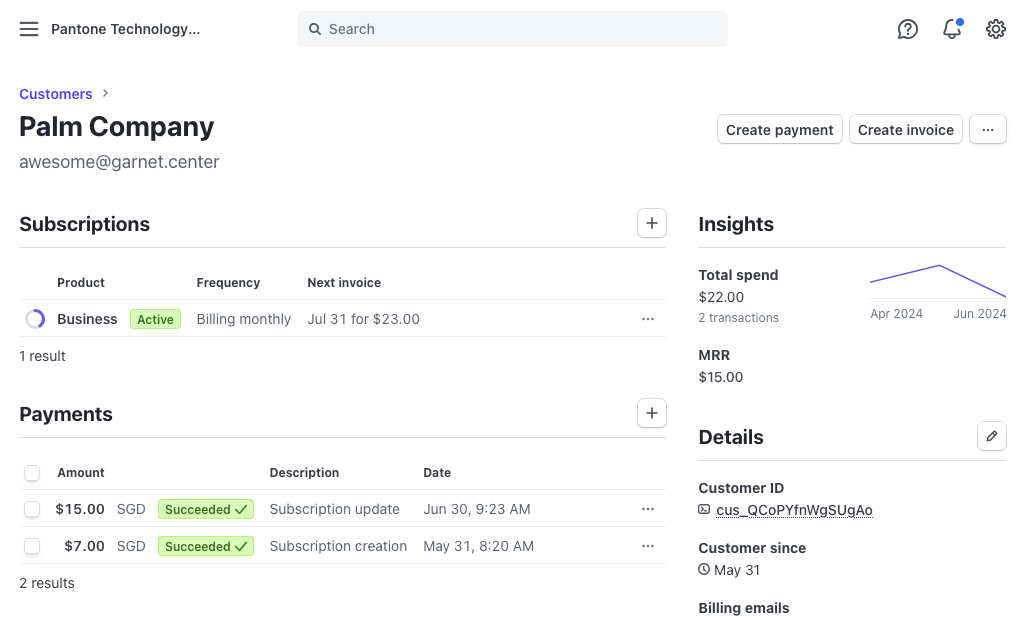Add a subscription with the plus icon
This screenshot has height=619, width=1025.
pyautogui.click(x=651, y=222)
